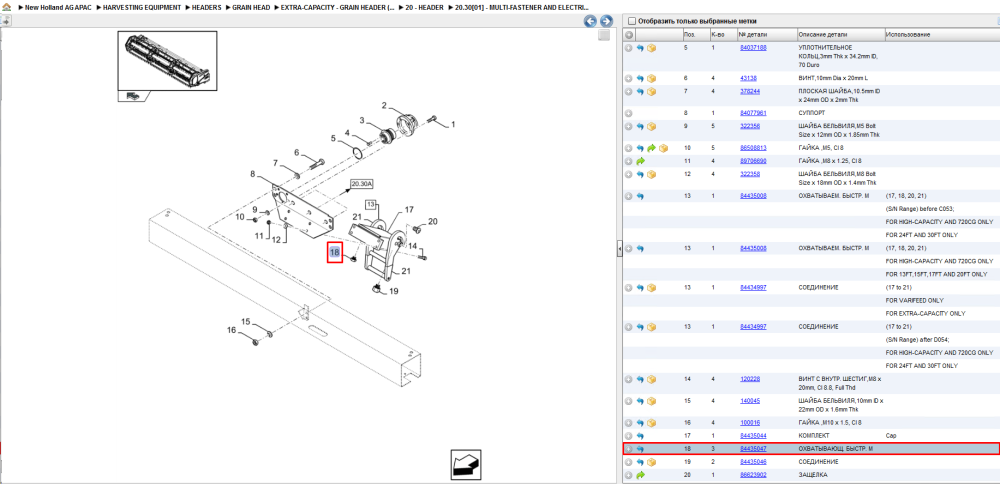Select callout 2 in the diagram
This screenshot has width=1000, height=484.
click(x=385, y=106)
